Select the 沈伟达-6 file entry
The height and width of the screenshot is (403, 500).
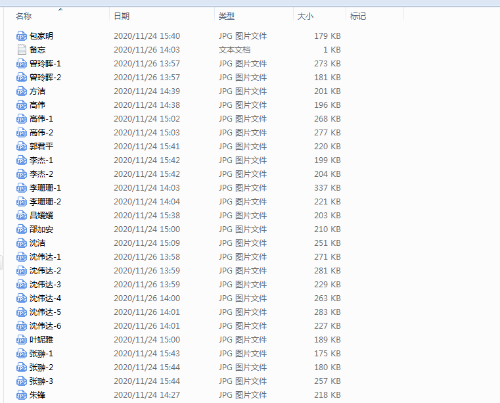click(x=45, y=326)
